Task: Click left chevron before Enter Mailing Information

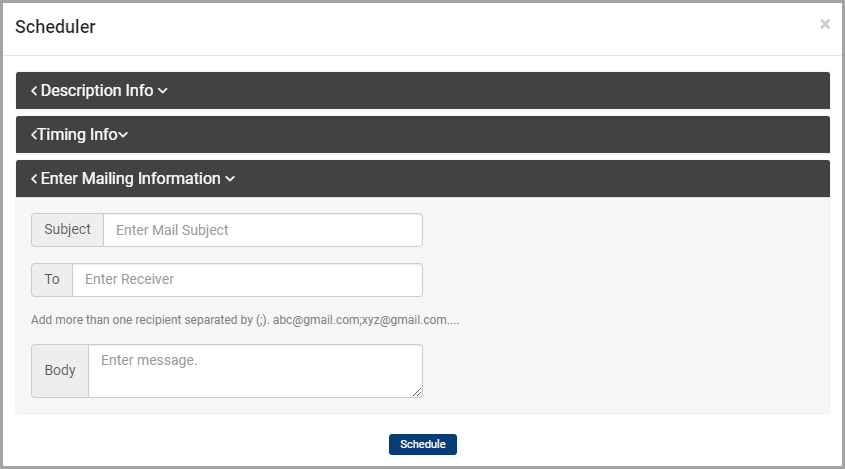Action: click(x=34, y=178)
